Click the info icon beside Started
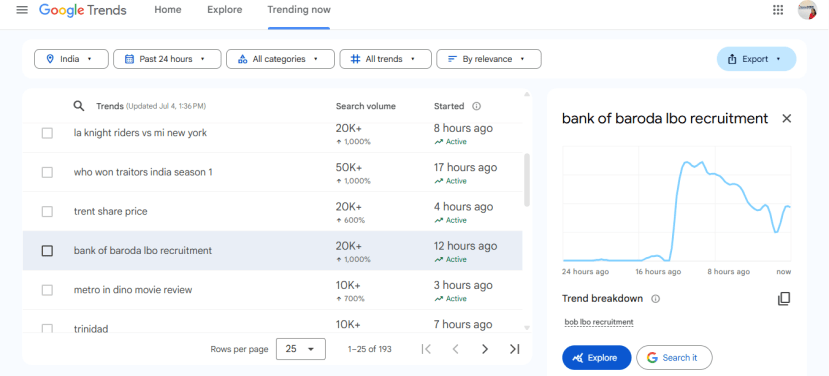 click(476, 106)
